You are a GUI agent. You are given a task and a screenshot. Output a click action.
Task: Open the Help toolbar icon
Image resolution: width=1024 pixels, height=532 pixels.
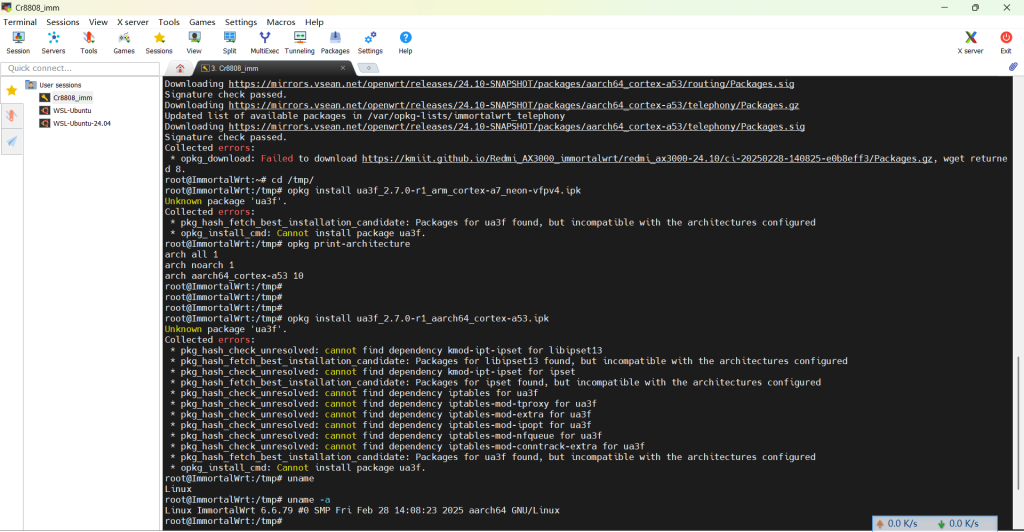tap(405, 42)
